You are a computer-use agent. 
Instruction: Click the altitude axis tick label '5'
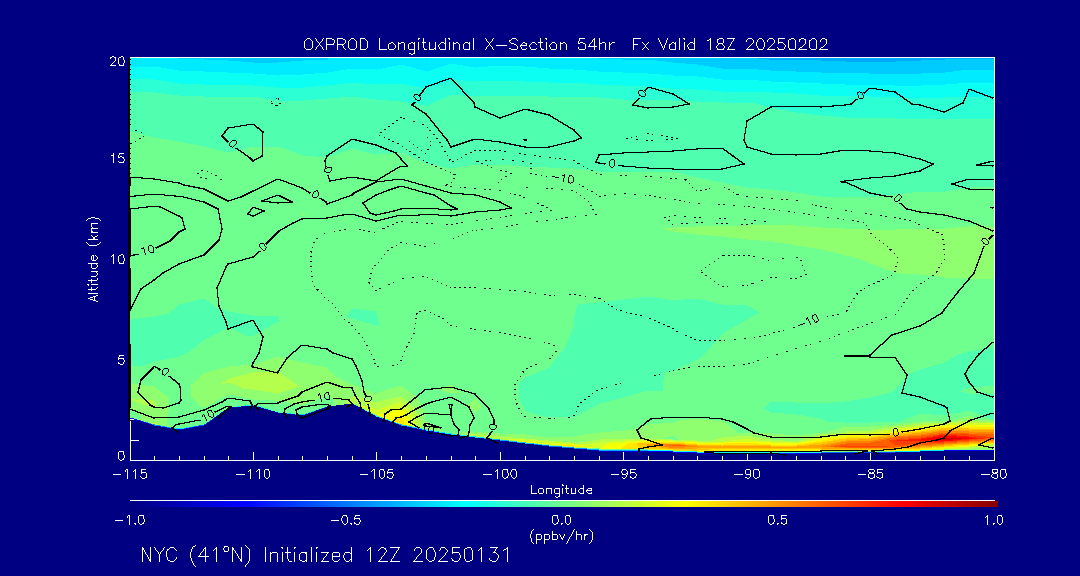tap(121, 360)
